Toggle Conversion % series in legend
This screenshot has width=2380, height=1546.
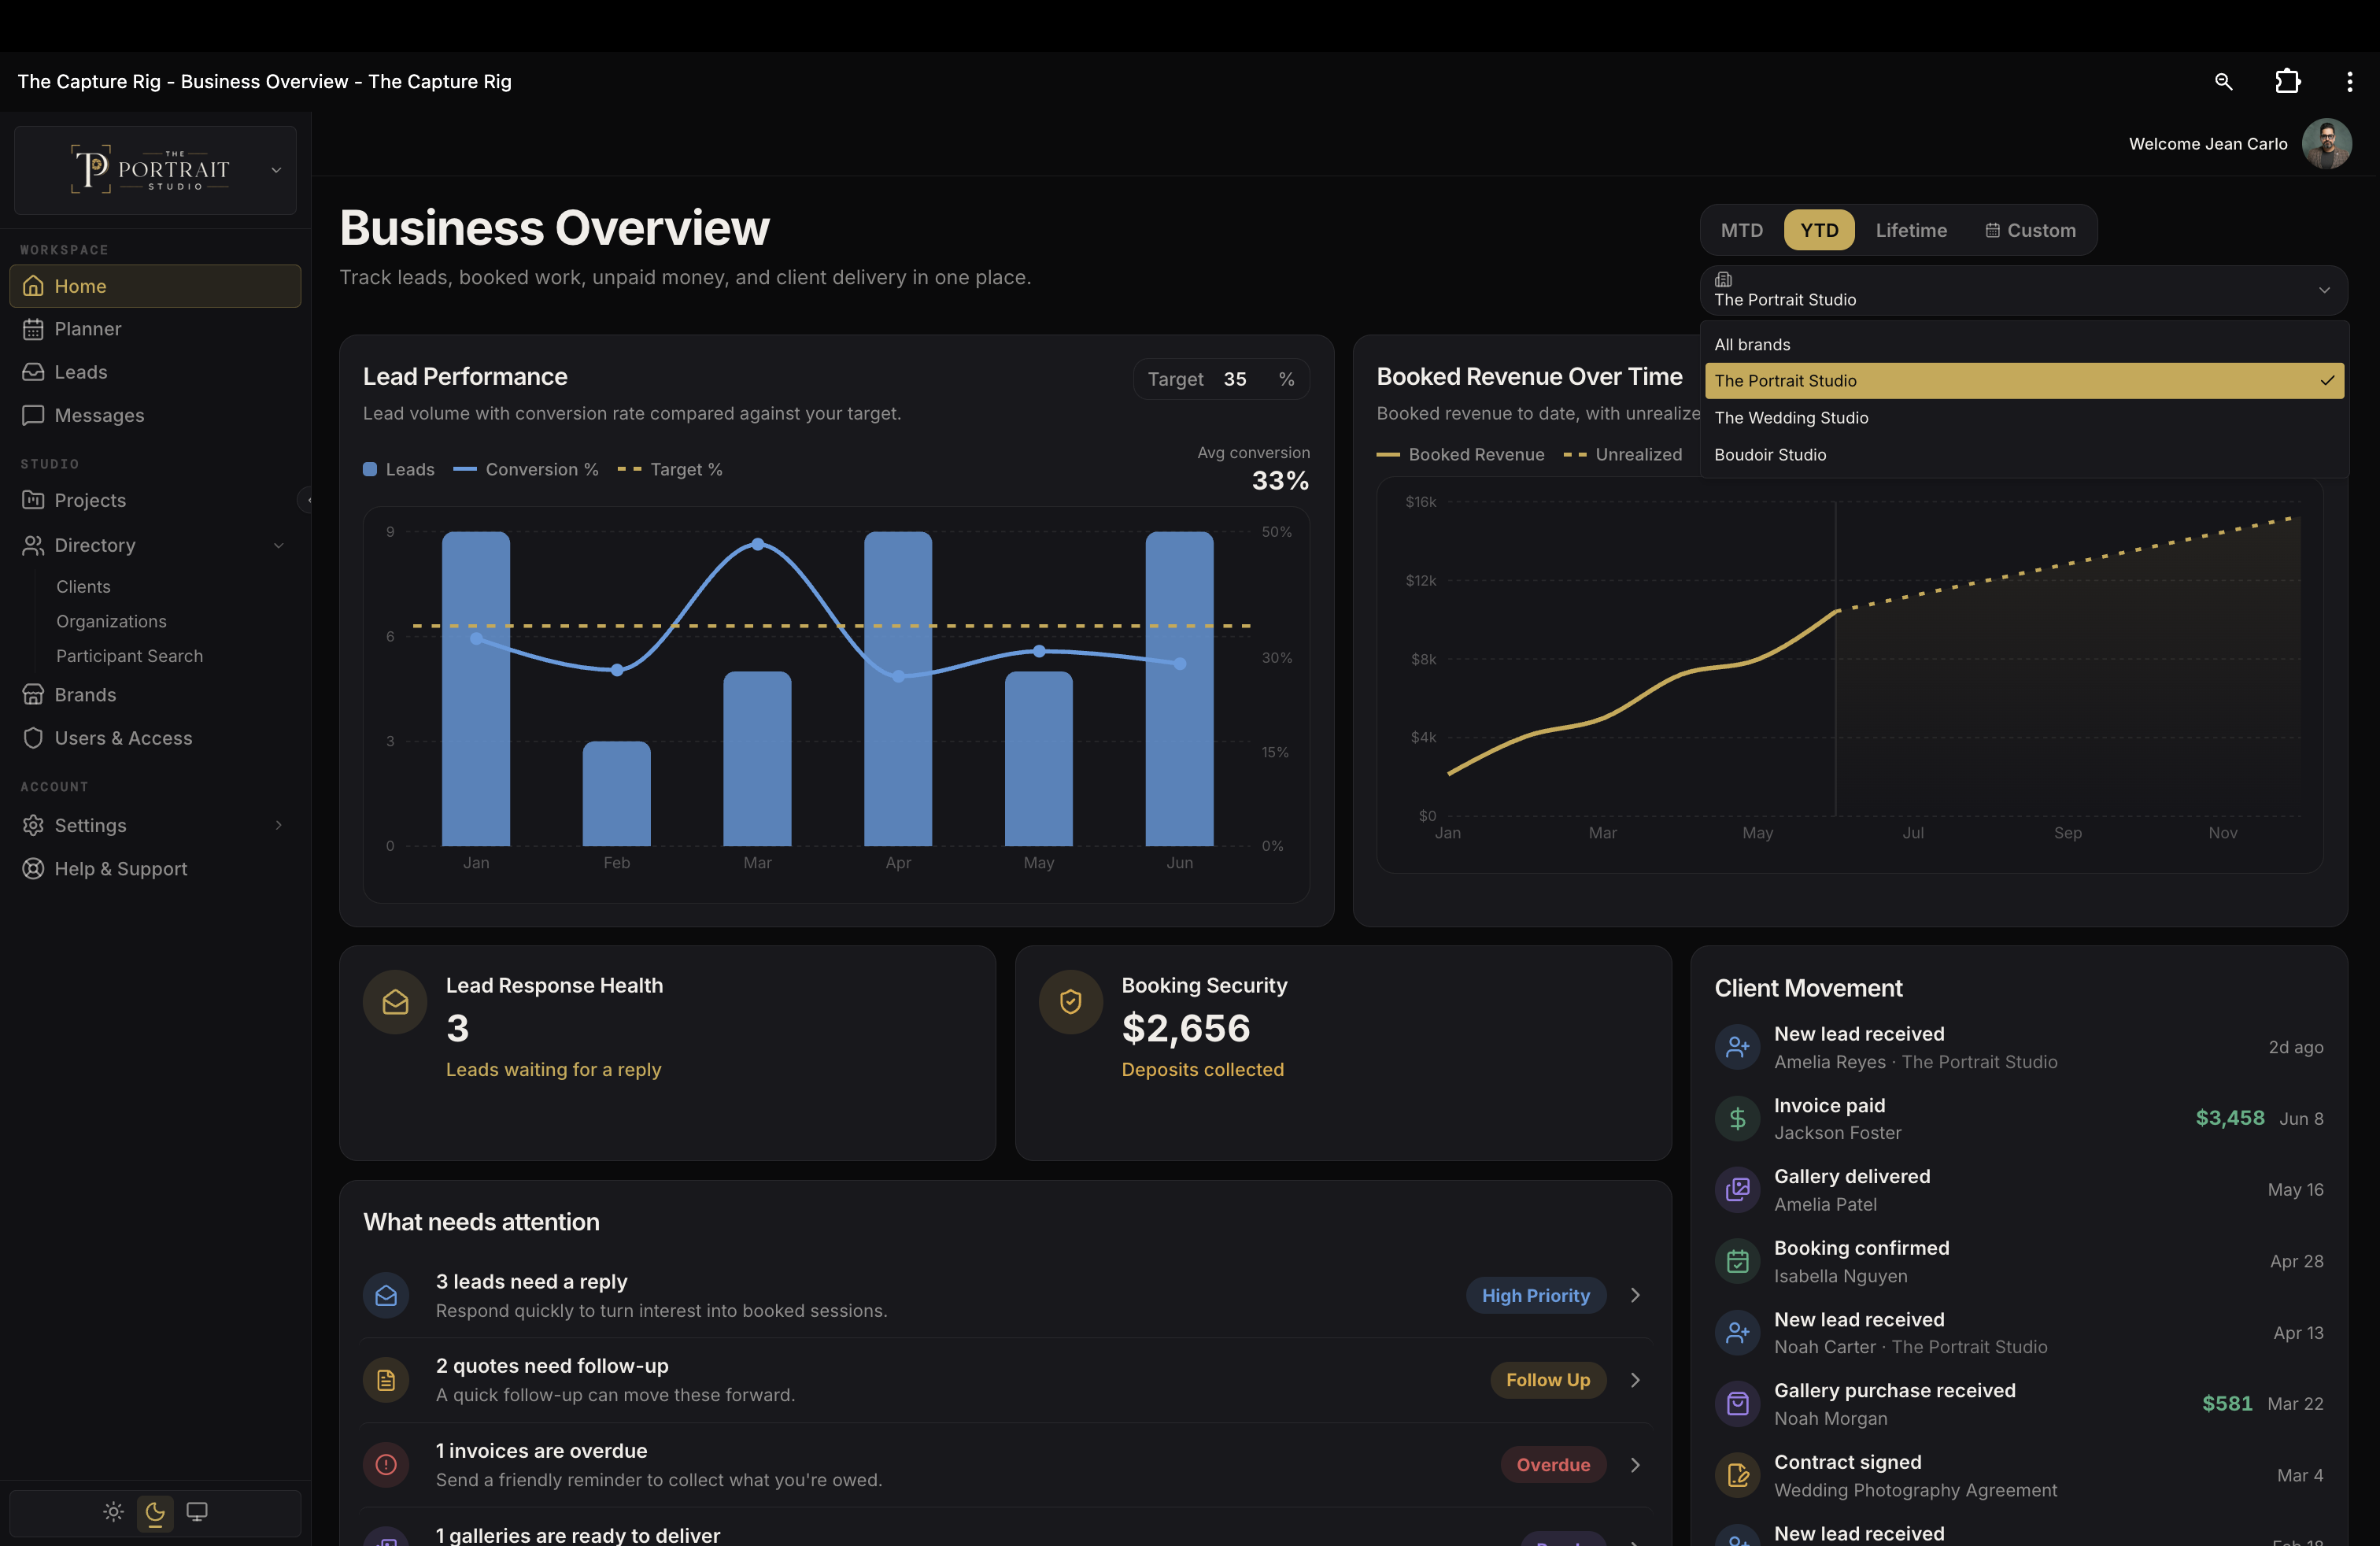click(x=526, y=469)
